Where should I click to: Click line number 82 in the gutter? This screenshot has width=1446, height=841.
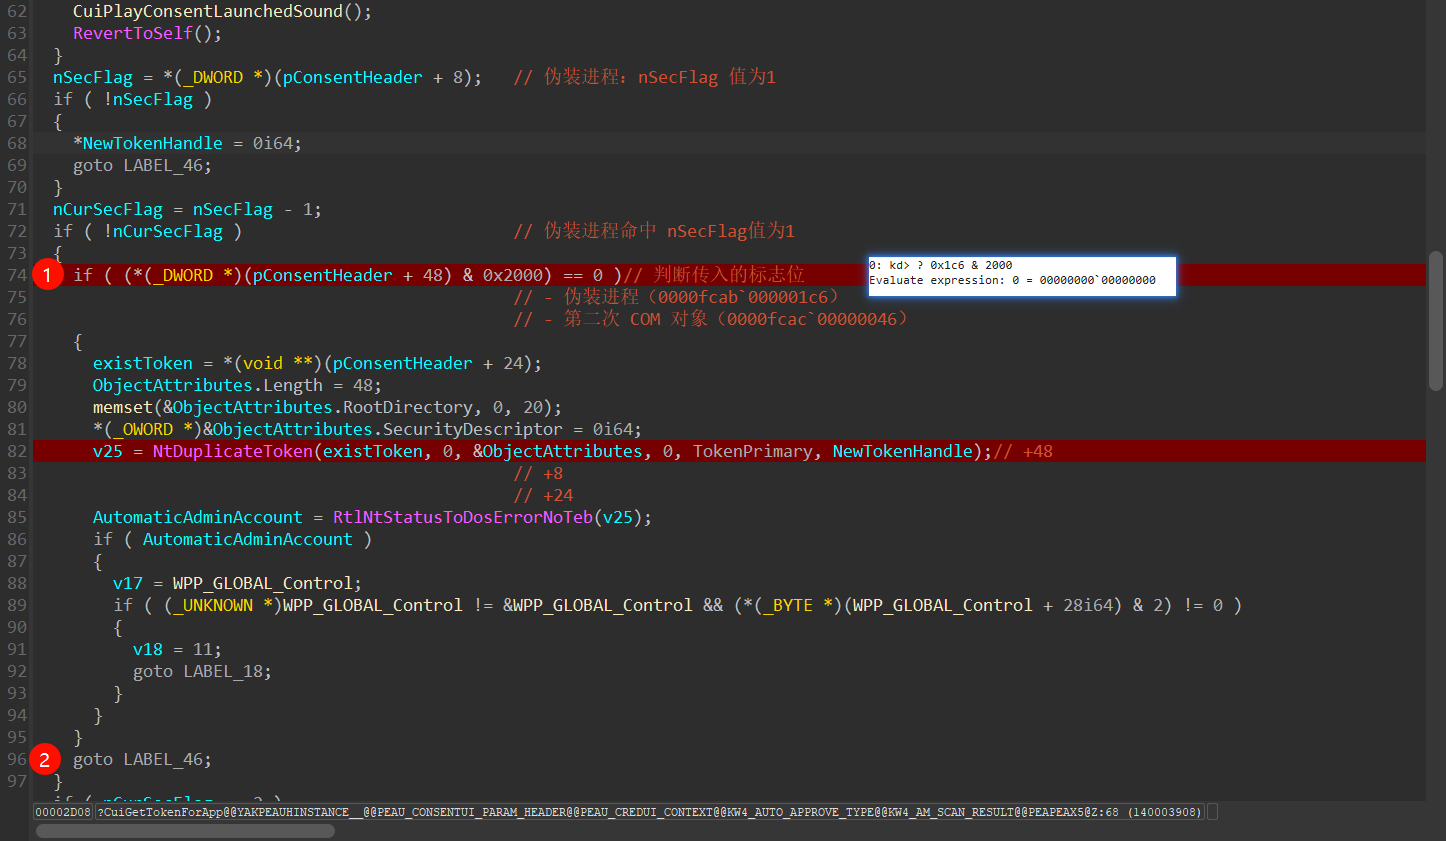[x=17, y=451]
